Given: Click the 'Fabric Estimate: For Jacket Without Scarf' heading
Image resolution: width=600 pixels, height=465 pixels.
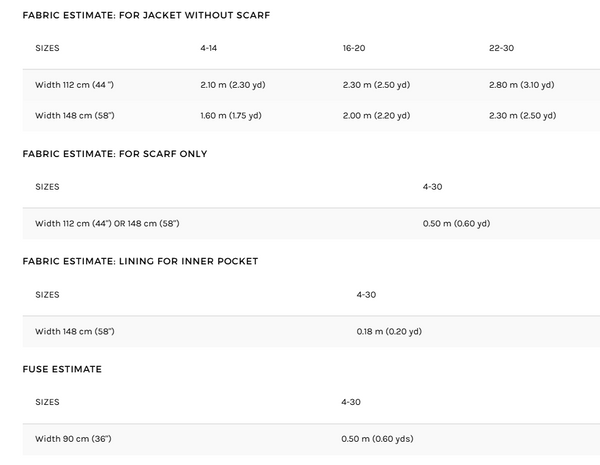Looking at the screenshot, I should (146, 15).
